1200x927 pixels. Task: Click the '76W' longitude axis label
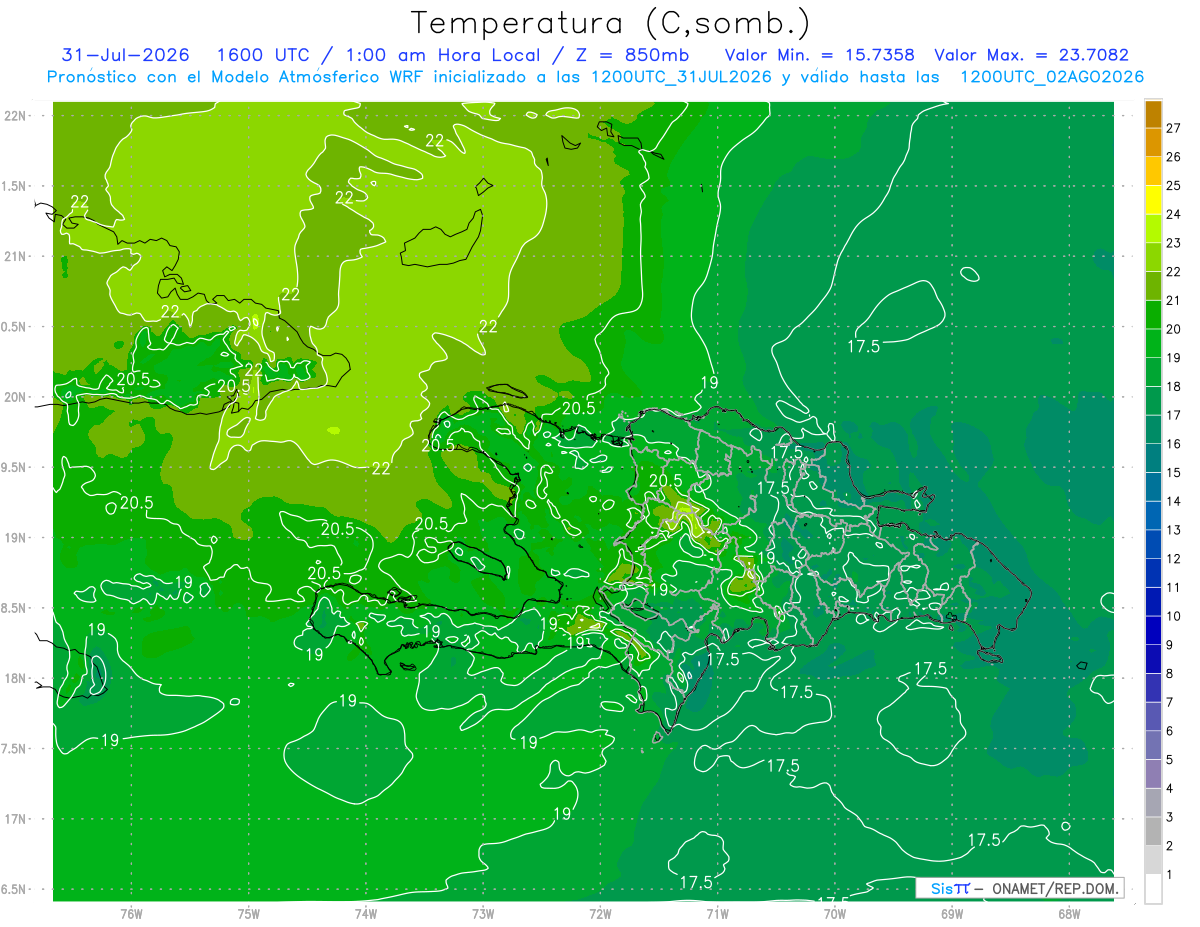131,914
